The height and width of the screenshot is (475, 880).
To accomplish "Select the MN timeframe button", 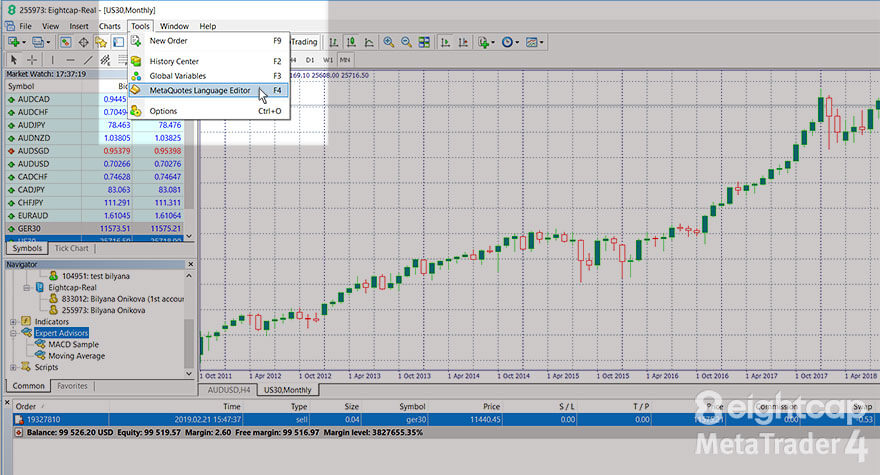I will (x=345, y=60).
